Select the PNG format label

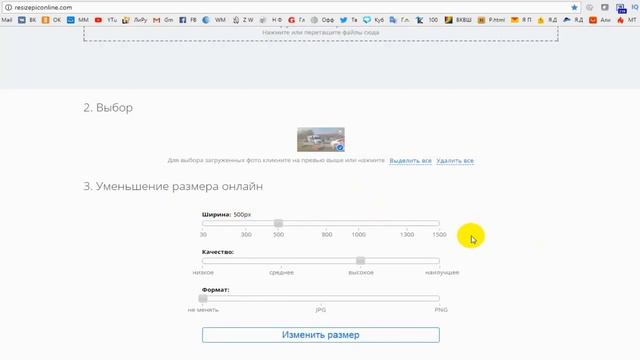click(441, 310)
